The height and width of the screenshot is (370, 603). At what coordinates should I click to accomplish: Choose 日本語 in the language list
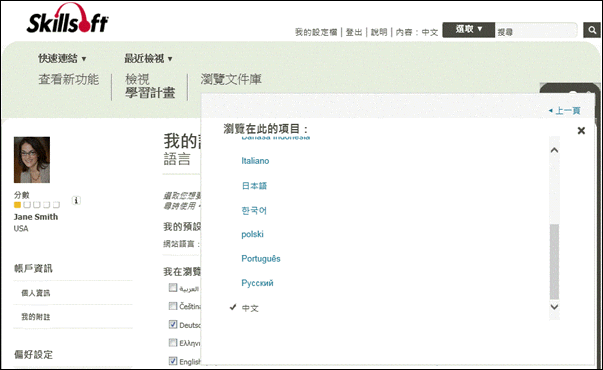point(254,186)
